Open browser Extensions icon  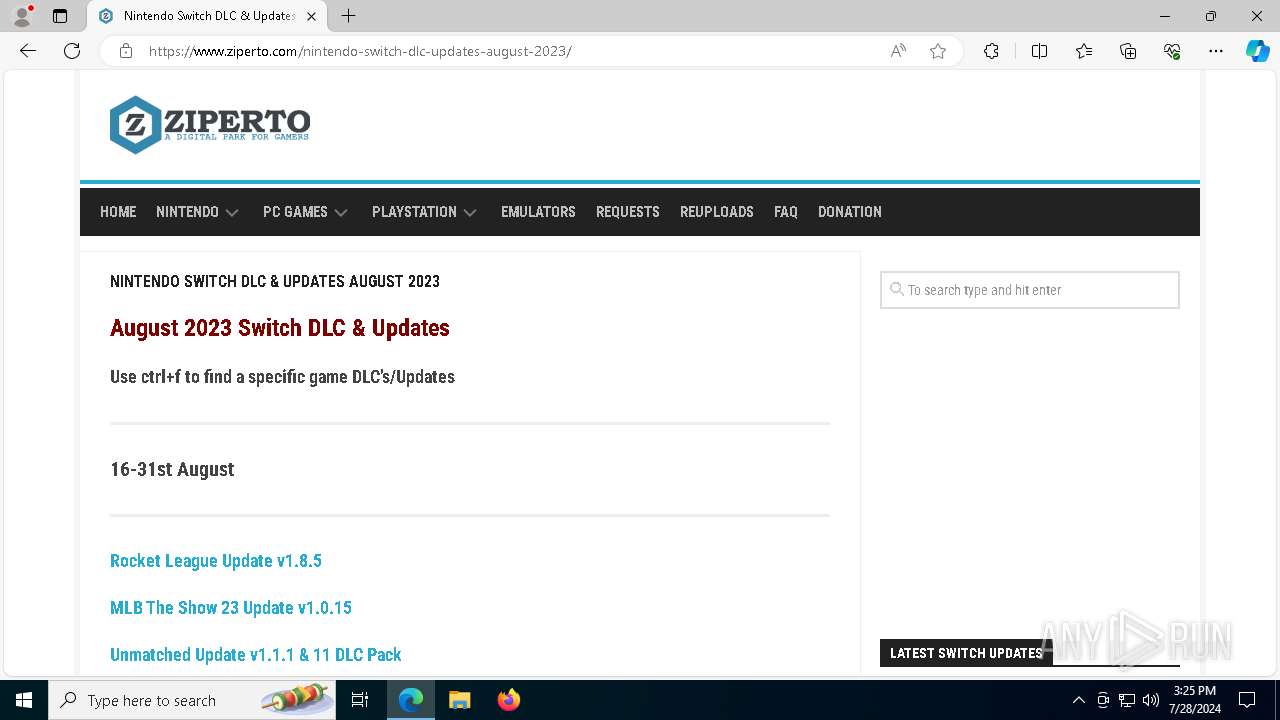(991, 51)
